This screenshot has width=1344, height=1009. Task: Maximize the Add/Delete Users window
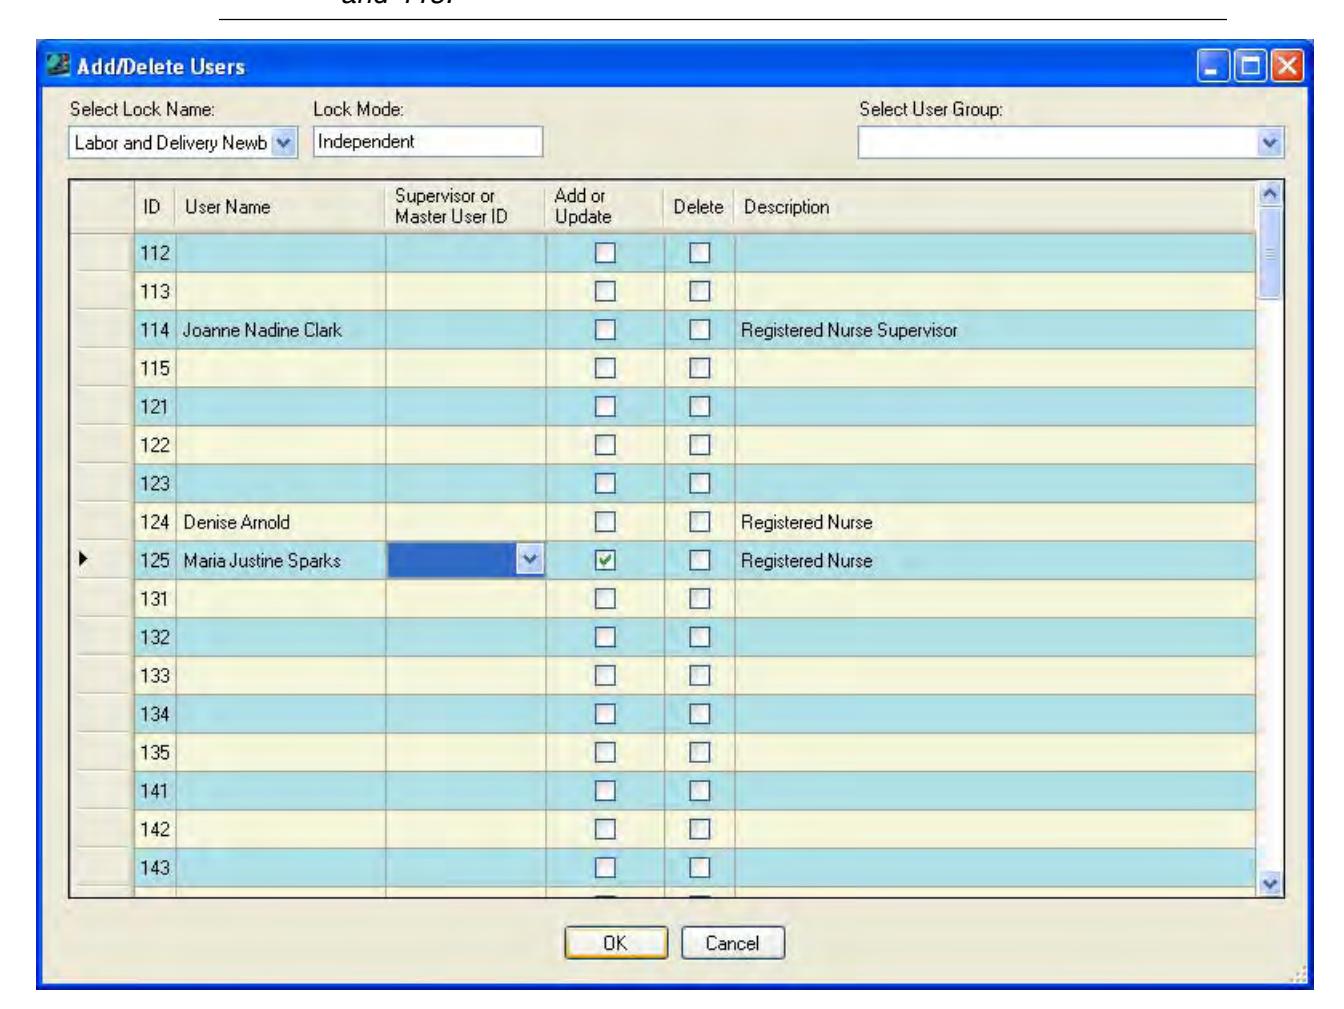(1250, 67)
